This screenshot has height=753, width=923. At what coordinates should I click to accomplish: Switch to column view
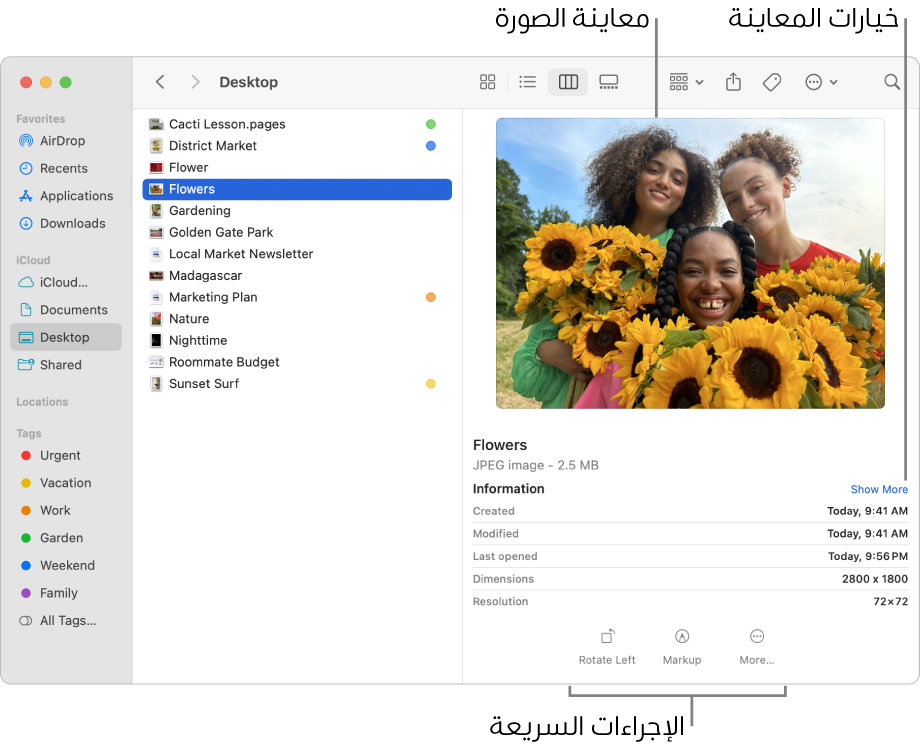pyautogui.click(x=568, y=82)
